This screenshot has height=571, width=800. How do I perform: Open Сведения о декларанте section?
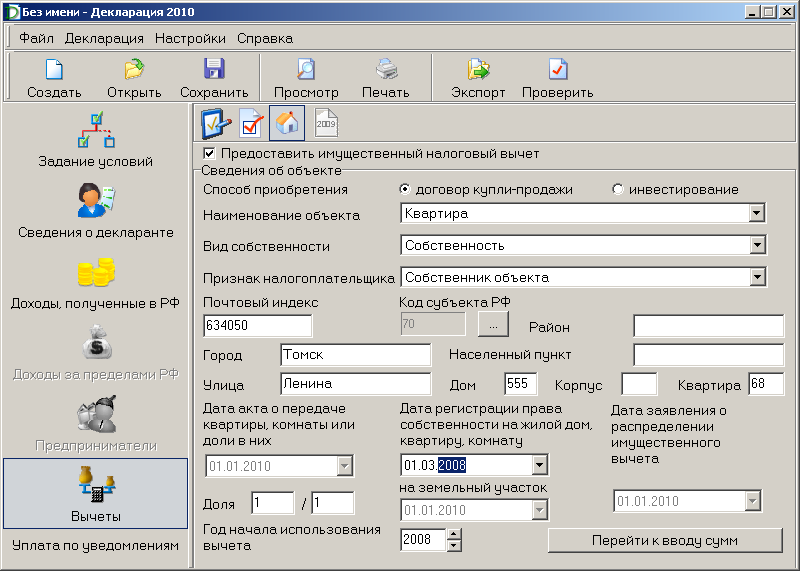coord(96,210)
